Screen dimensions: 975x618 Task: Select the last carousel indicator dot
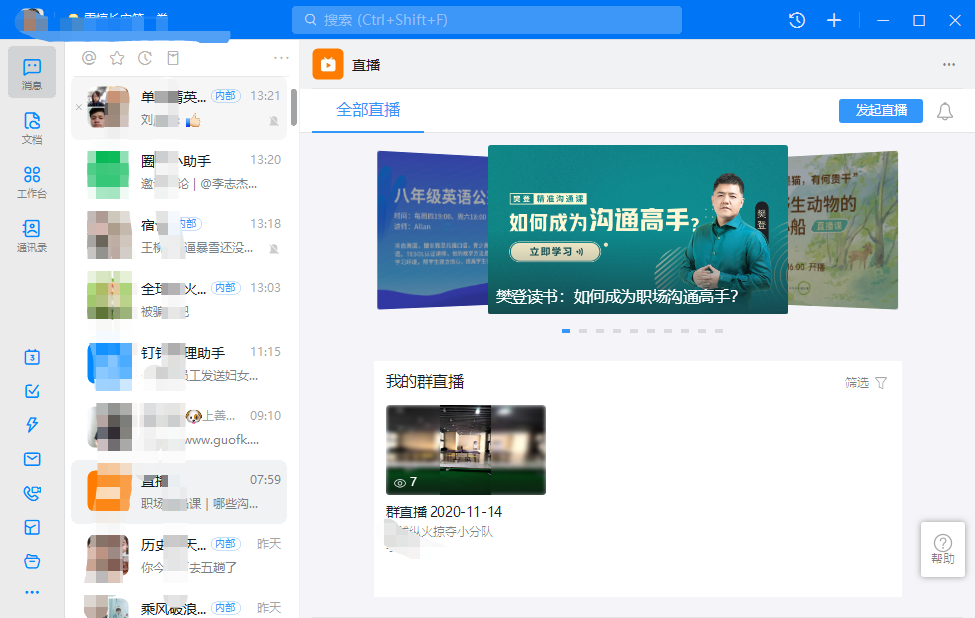[719, 331]
